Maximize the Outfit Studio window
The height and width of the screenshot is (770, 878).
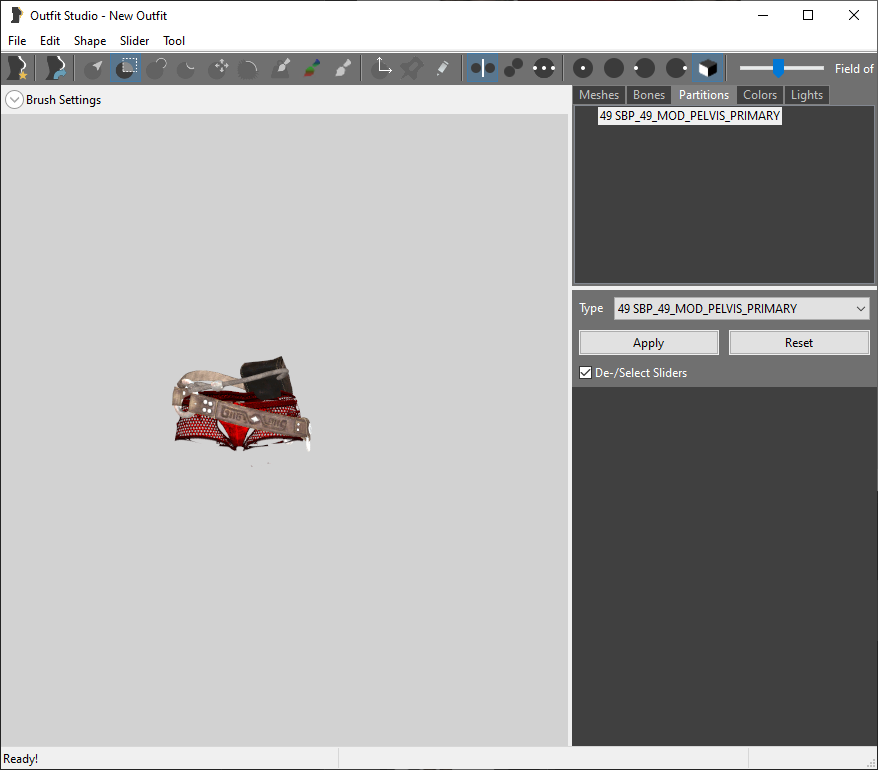tap(807, 15)
